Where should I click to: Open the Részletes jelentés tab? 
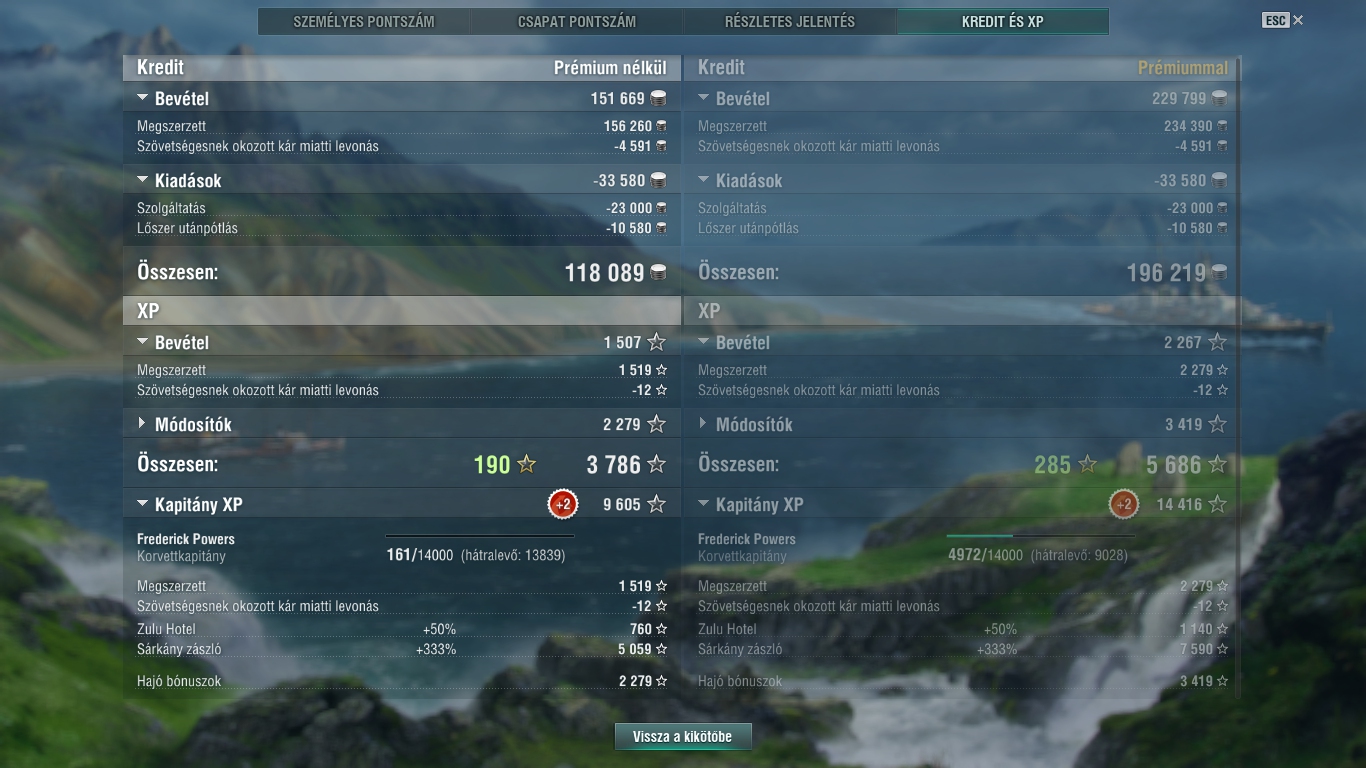point(790,21)
